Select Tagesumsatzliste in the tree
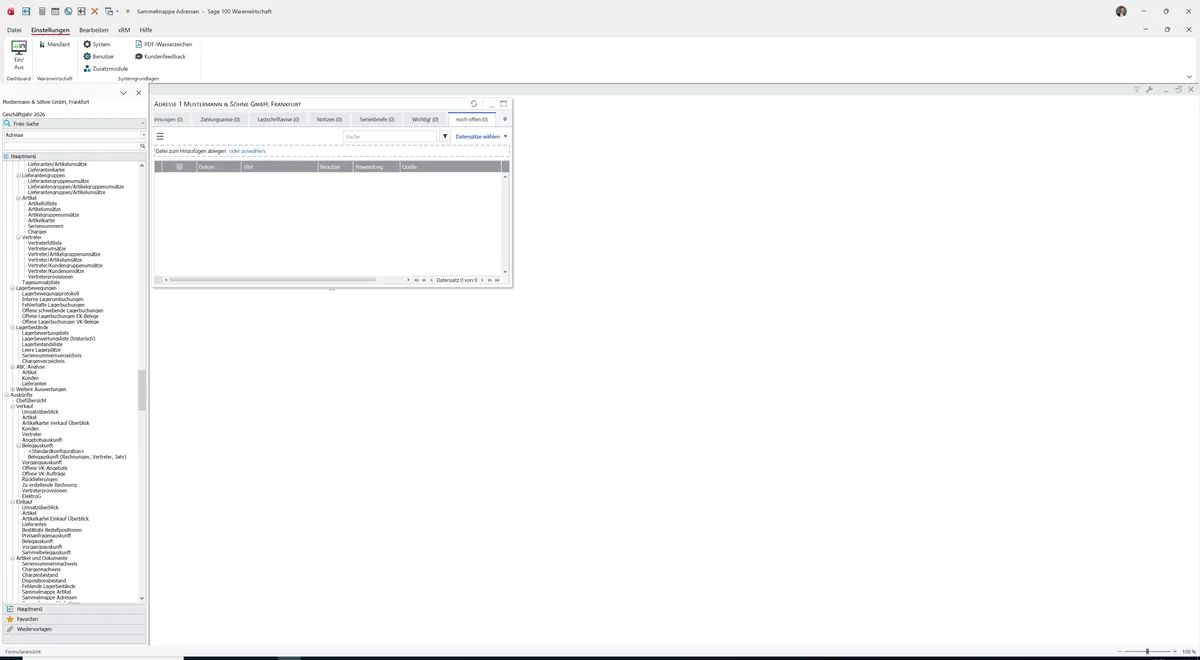 [41, 282]
